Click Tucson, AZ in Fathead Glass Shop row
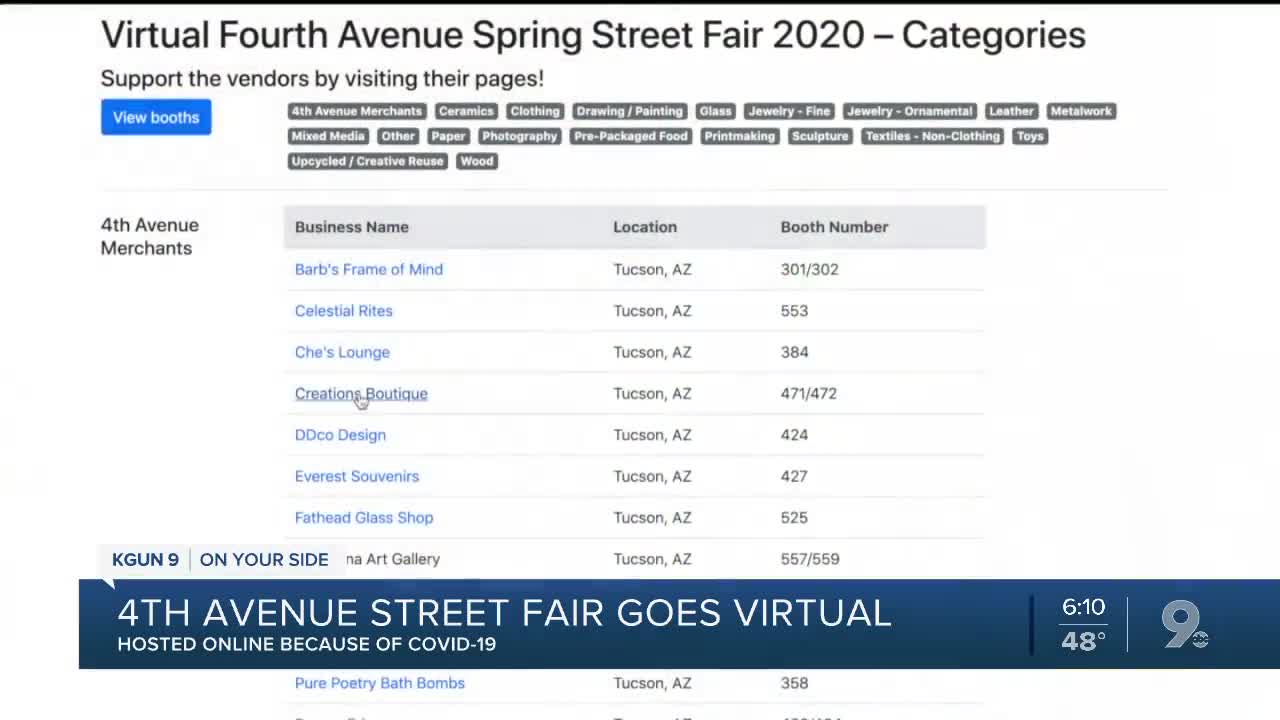This screenshot has width=1280, height=720. pyautogui.click(x=653, y=518)
